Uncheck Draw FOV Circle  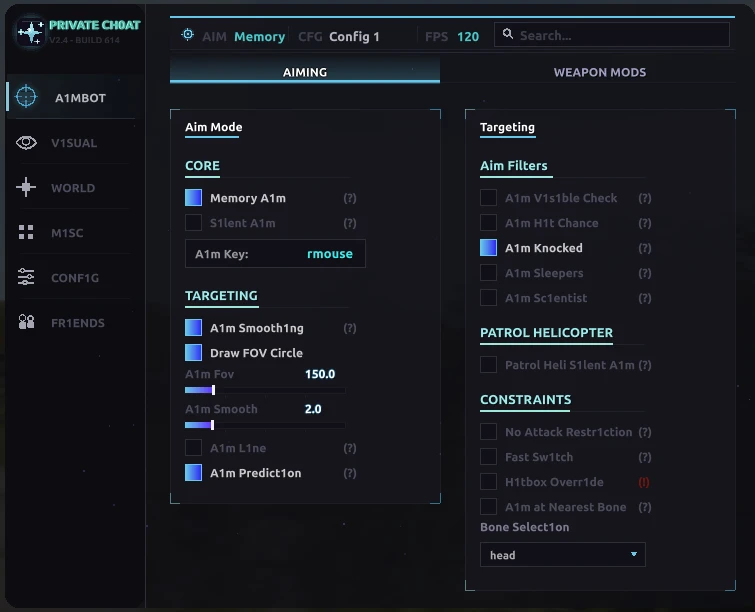(194, 352)
